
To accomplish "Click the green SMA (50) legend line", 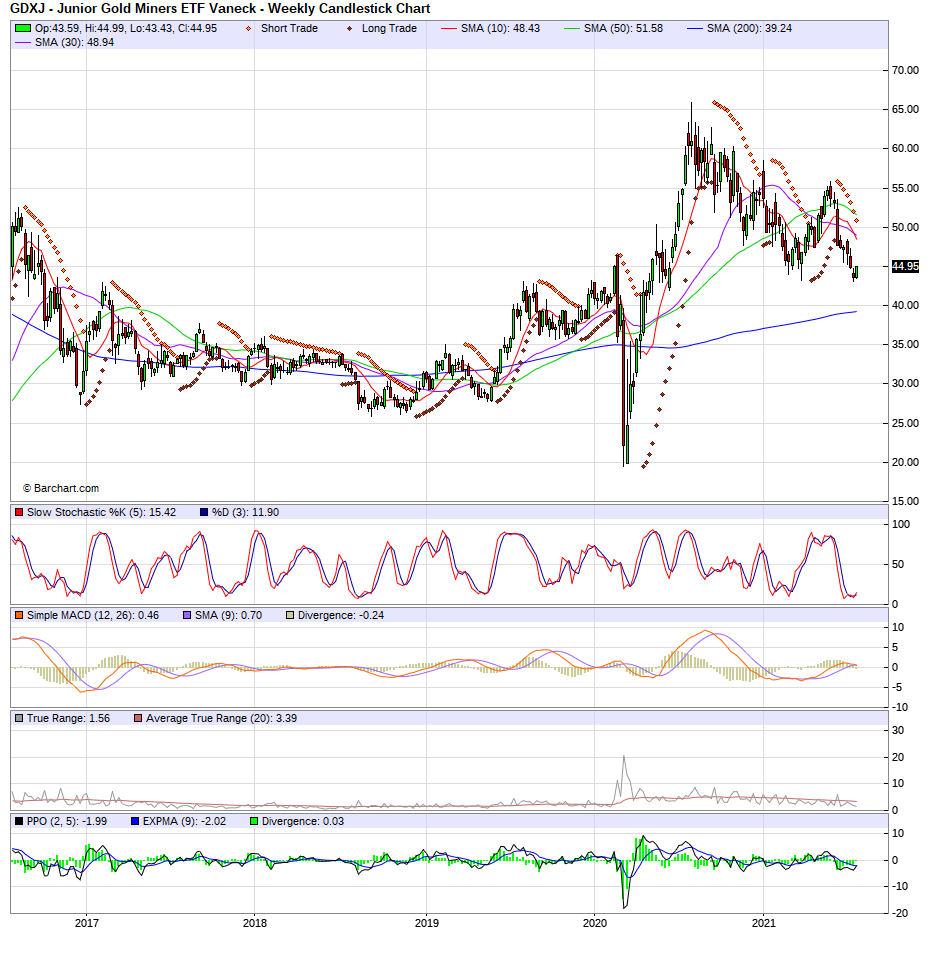I will point(572,29).
